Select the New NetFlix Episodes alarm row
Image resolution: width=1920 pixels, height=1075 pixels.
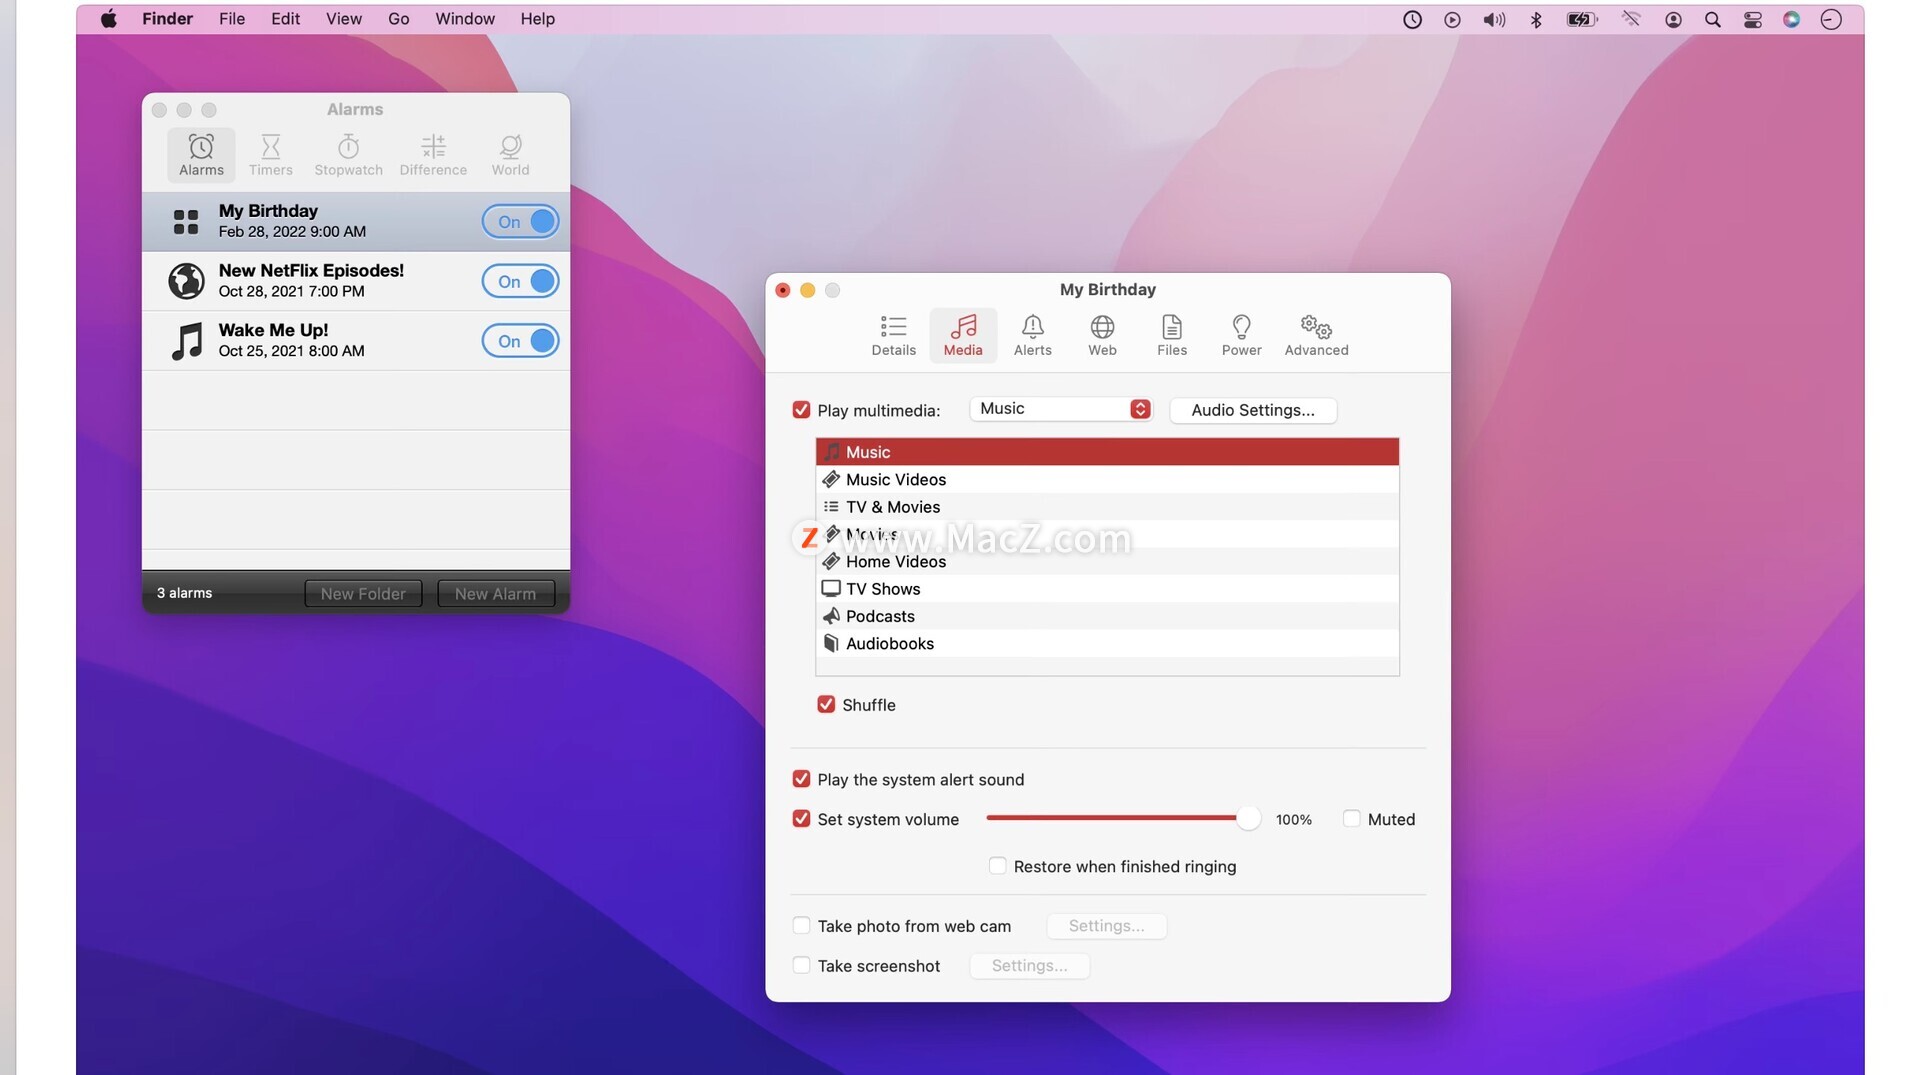point(356,281)
